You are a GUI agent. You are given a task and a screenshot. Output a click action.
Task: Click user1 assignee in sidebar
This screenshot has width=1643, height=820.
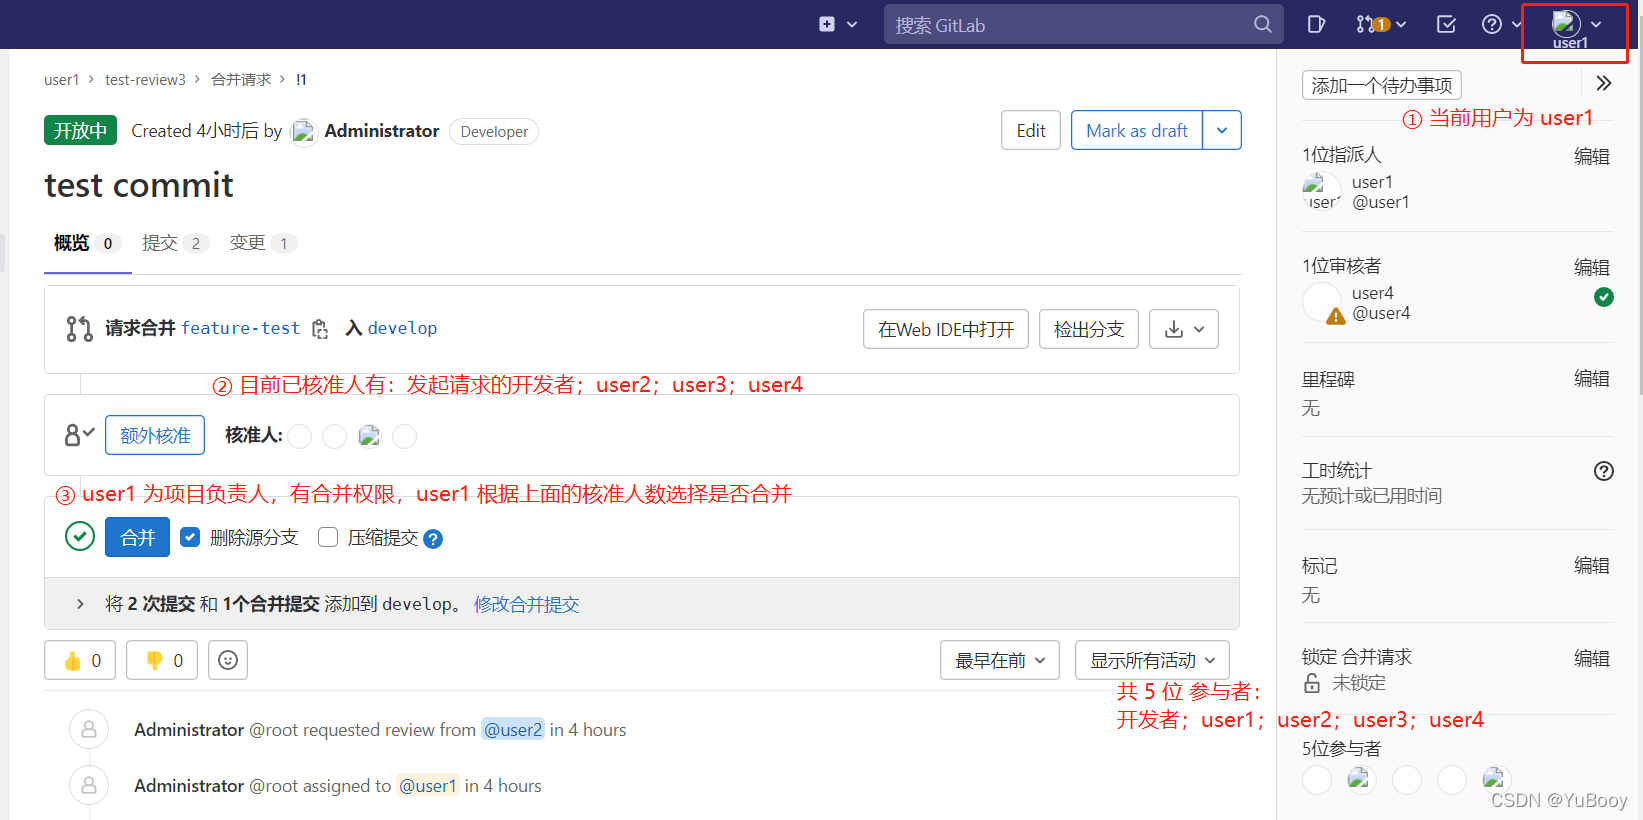(x=1356, y=192)
